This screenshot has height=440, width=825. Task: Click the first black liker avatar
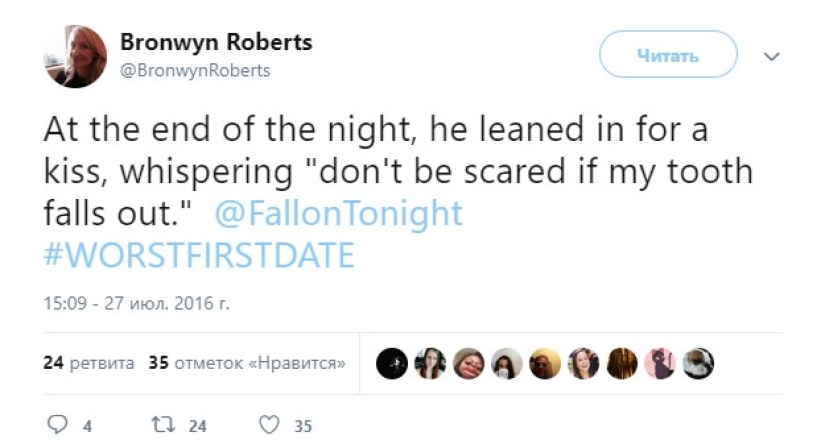coord(392,364)
